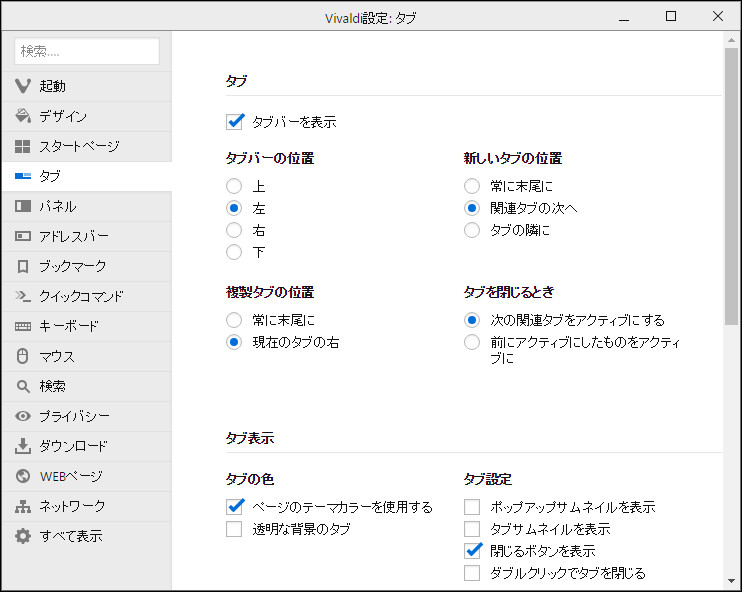Select 右 tab bar position
This screenshot has width=742, height=592.
[x=234, y=230]
